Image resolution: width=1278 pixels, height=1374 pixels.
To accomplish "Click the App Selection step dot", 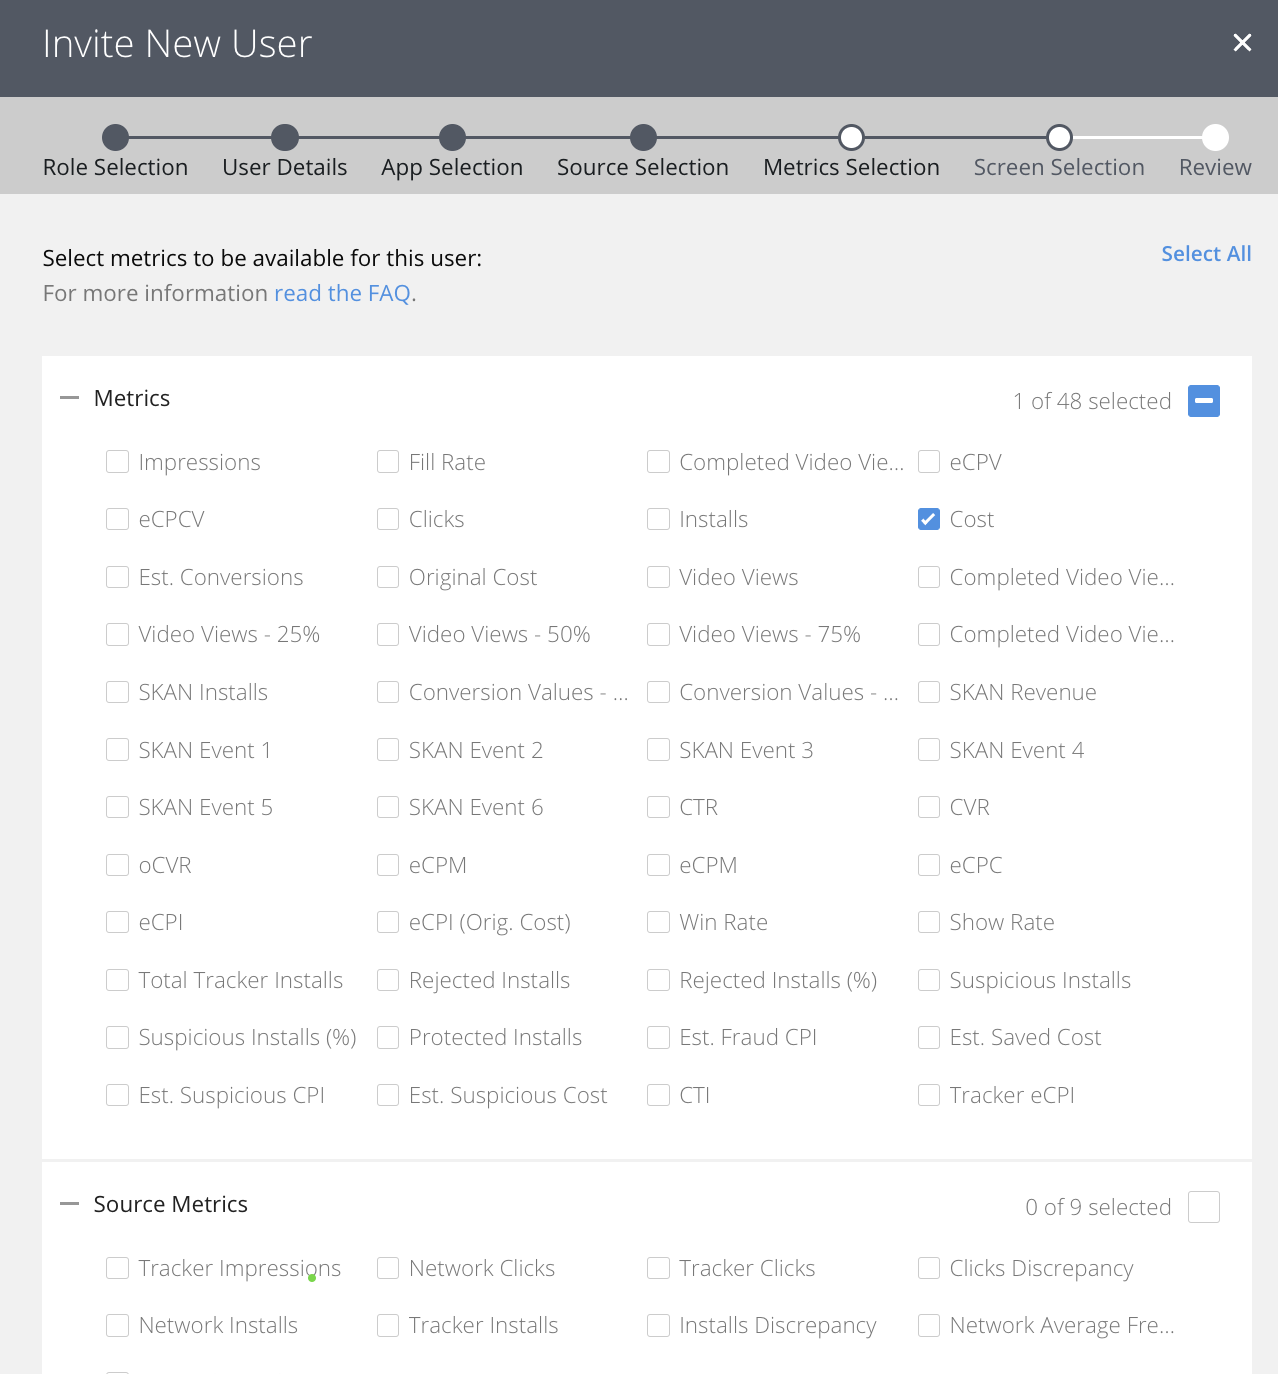I will 452,137.
